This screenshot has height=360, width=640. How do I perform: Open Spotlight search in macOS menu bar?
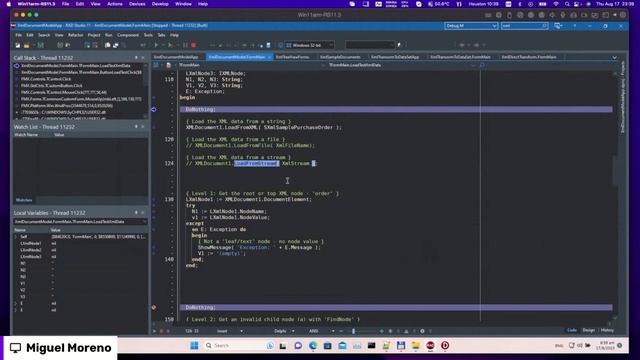point(567,4)
